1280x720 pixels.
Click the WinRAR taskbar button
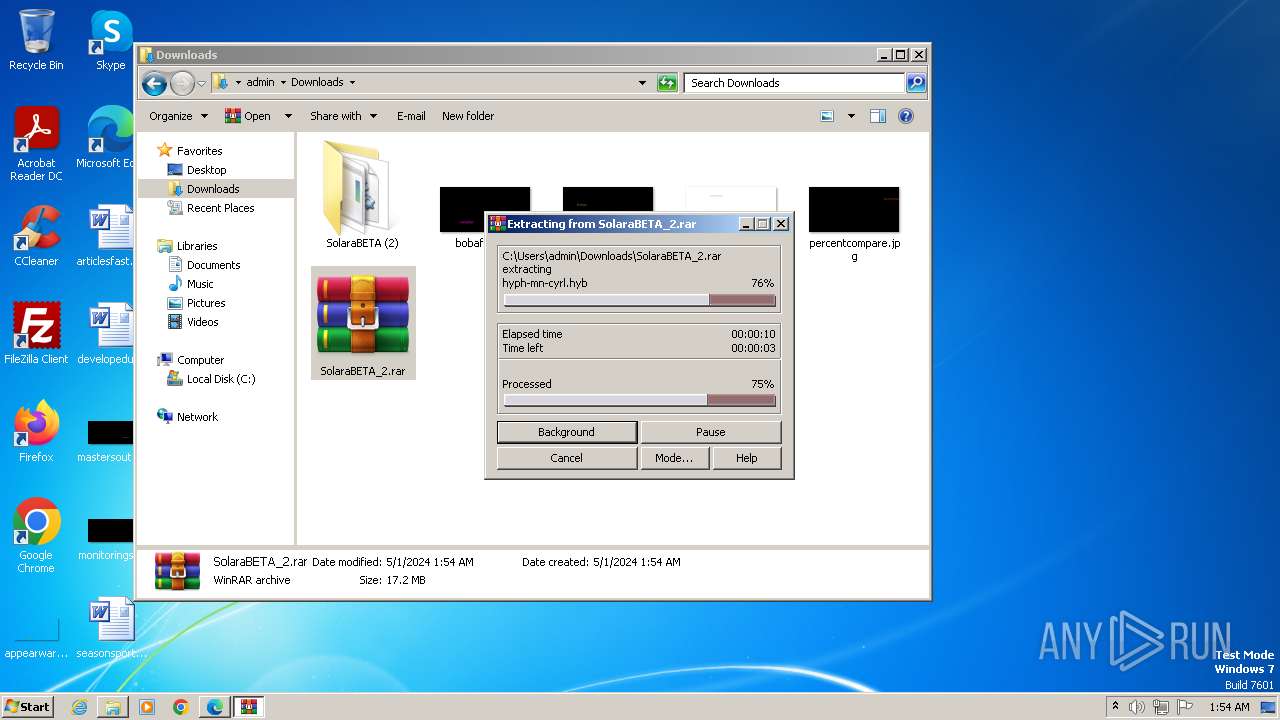tap(248, 707)
